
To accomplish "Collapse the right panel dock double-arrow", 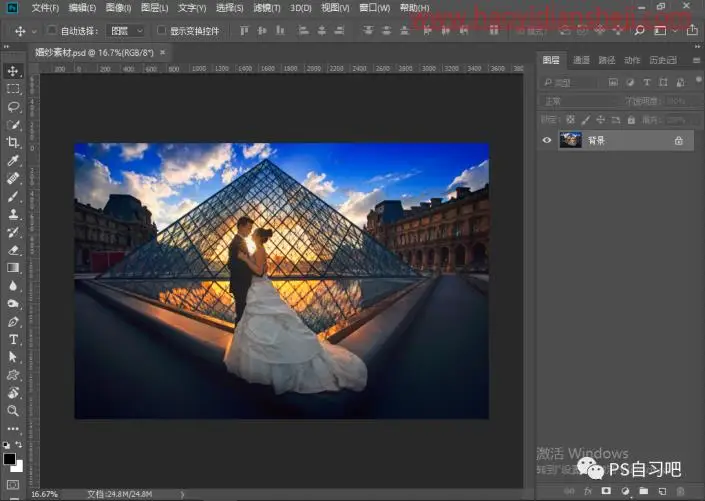I will pyautogui.click(x=697, y=46).
